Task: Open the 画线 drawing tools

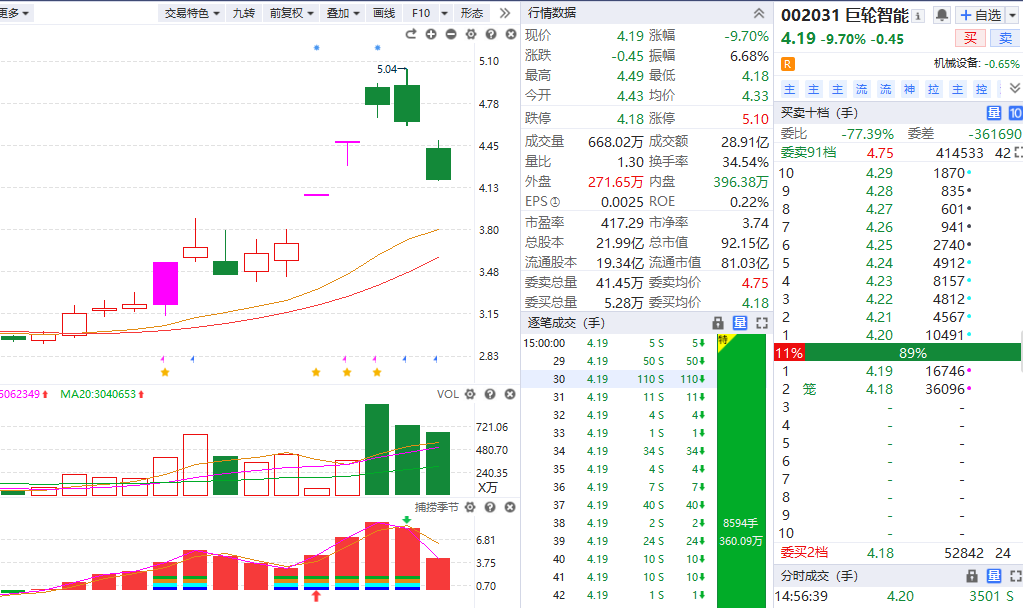Action: click(x=383, y=13)
